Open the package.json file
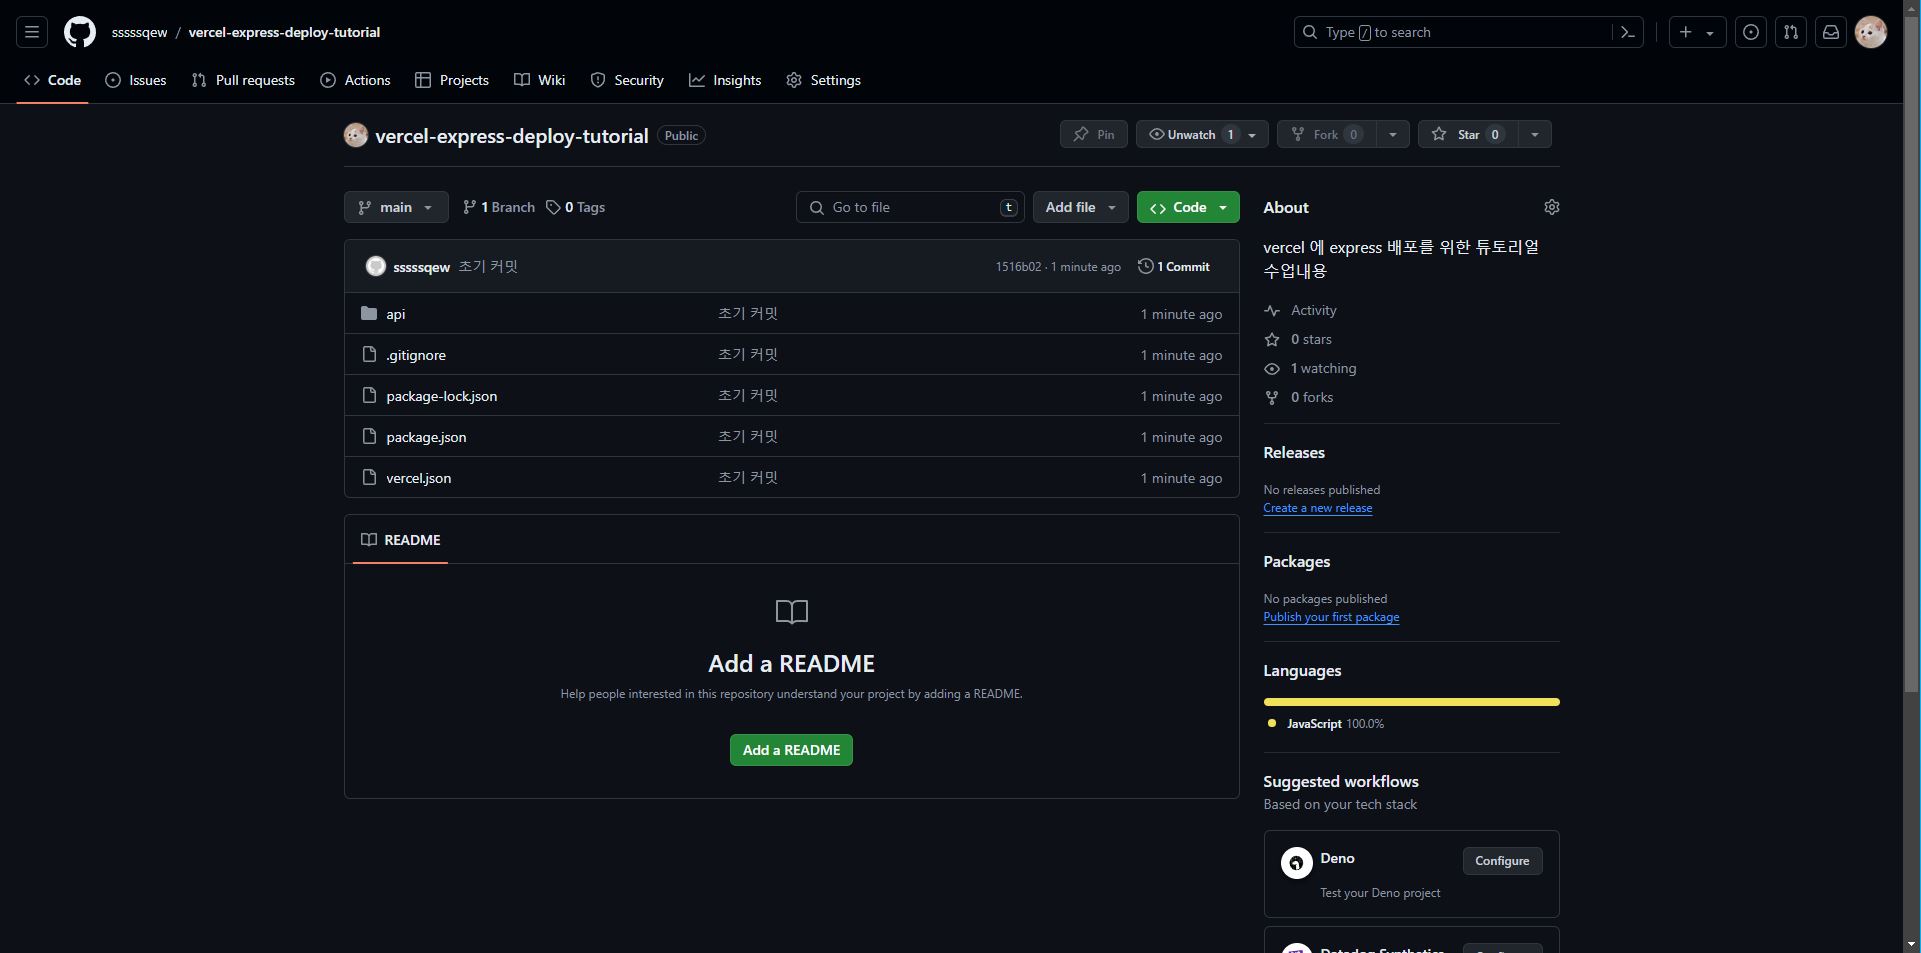Screen dimensions: 1921x953 coord(426,437)
